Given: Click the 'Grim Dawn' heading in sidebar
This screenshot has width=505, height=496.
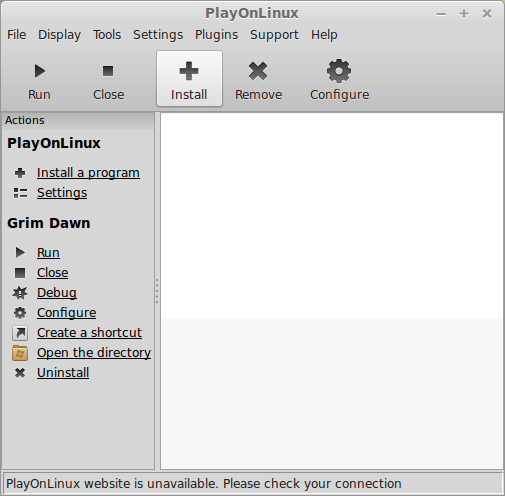Looking at the screenshot, I should [49, 223].
